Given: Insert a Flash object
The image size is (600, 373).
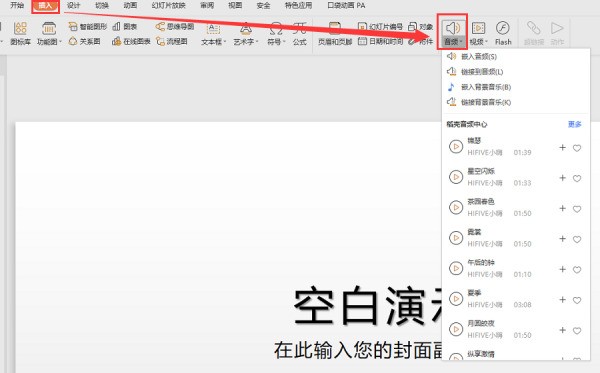Looking at the screenshot, I should coord(503,34).
